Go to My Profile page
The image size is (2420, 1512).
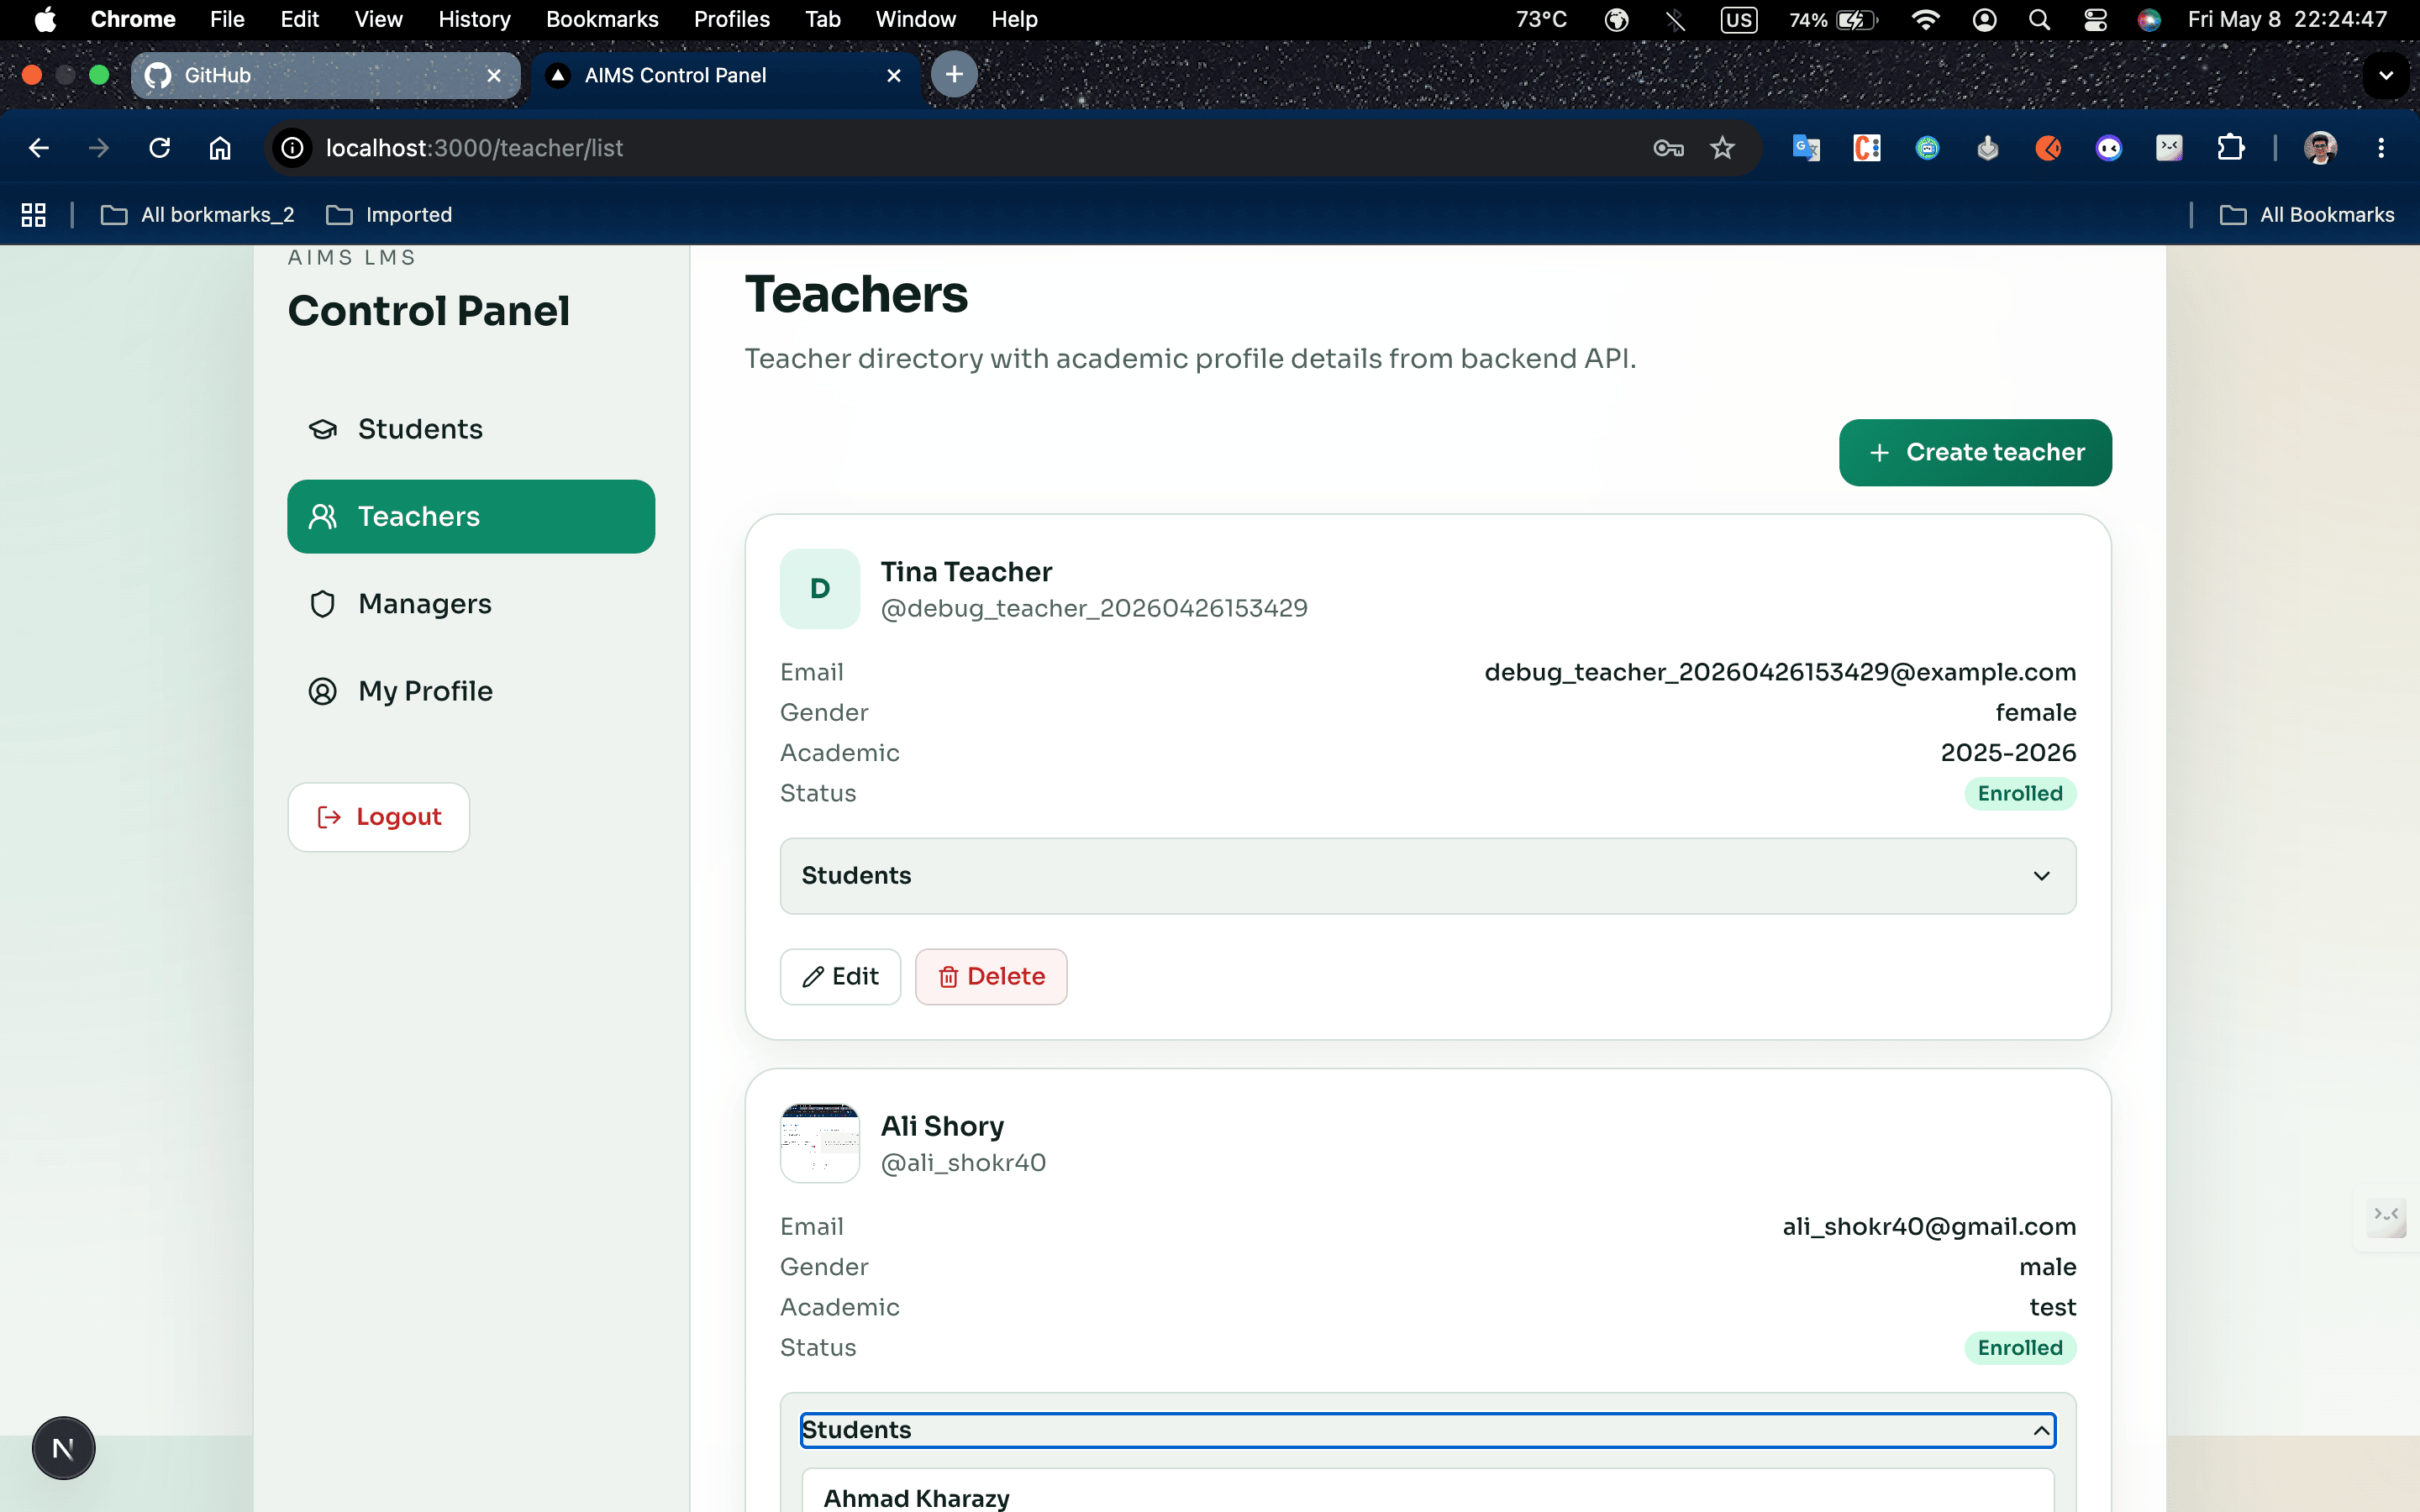470,691
